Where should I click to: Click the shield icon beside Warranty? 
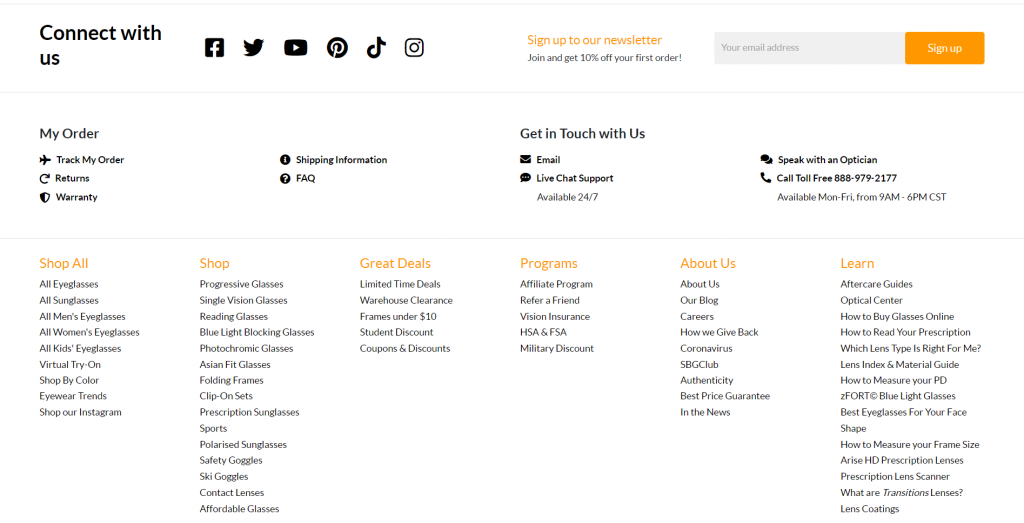coord(44,197)
